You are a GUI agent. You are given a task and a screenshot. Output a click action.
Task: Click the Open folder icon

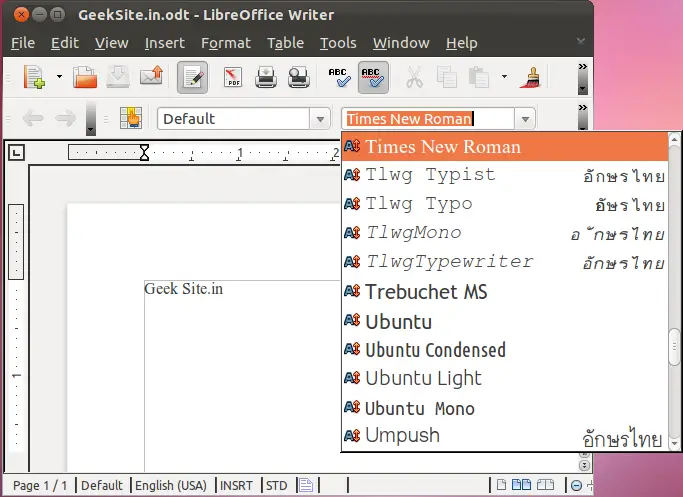(85, 77)
